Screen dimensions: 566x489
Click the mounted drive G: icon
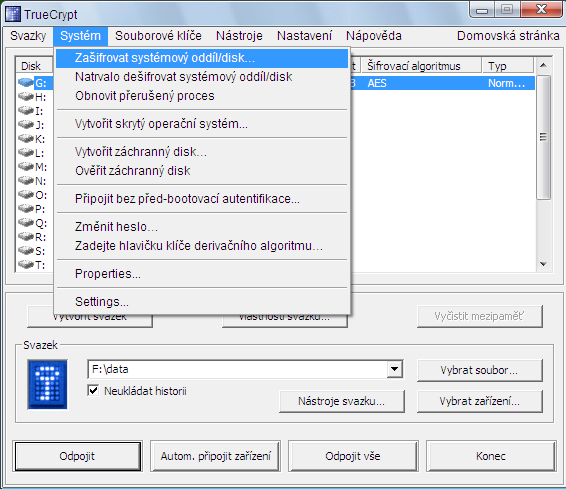tap(26, 83)
